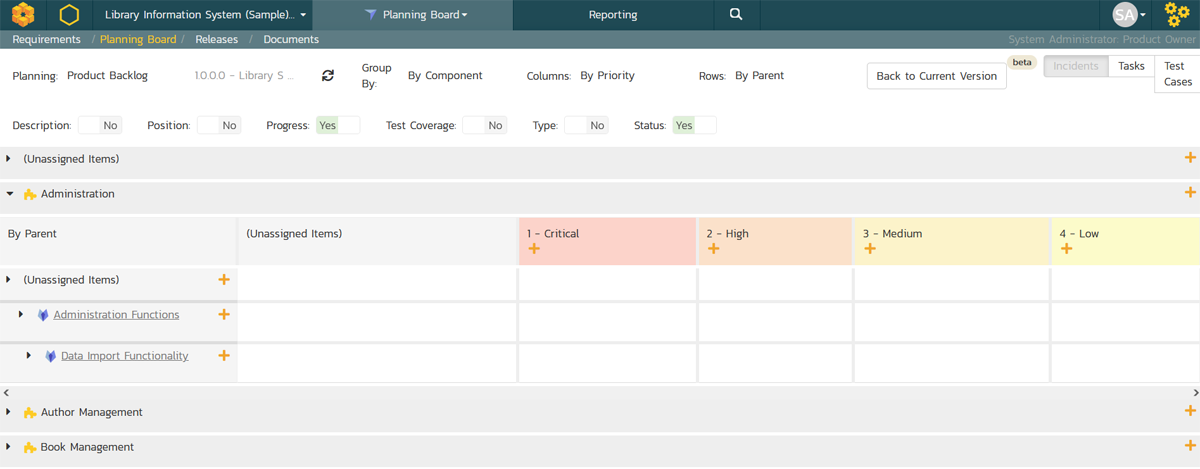
Task: Add item to the 1 - Critical column
Action: pyautogui.click(x=535, y=249)
